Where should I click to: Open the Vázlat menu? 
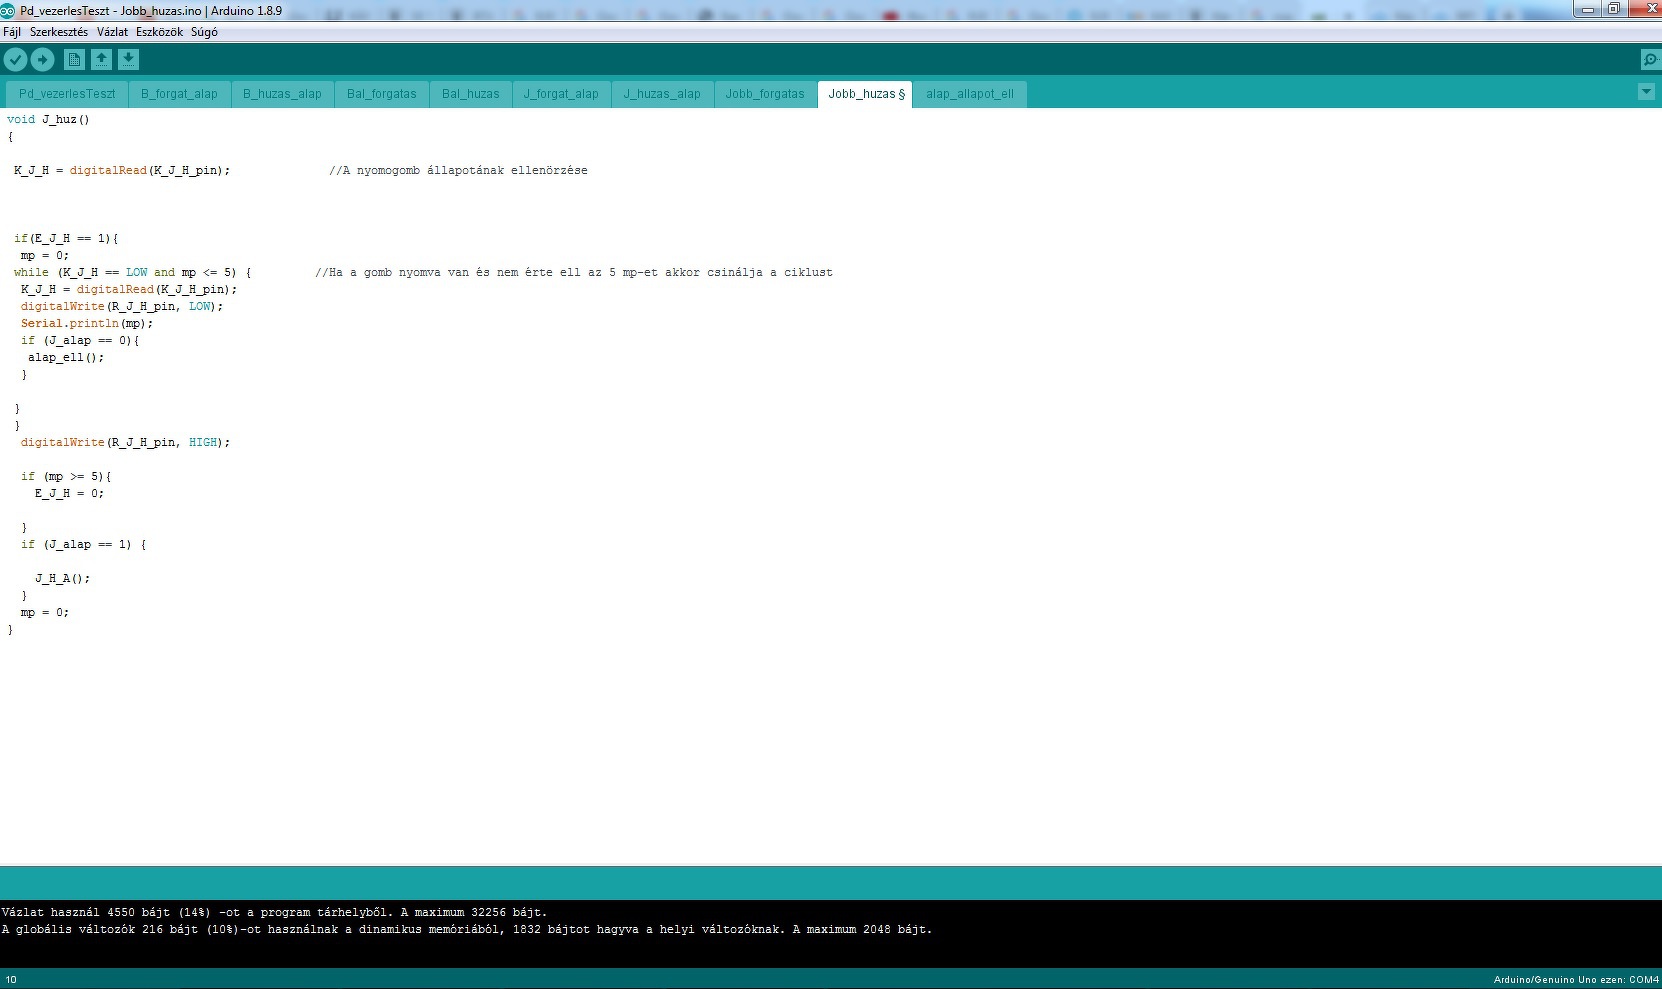click(112, 32)
